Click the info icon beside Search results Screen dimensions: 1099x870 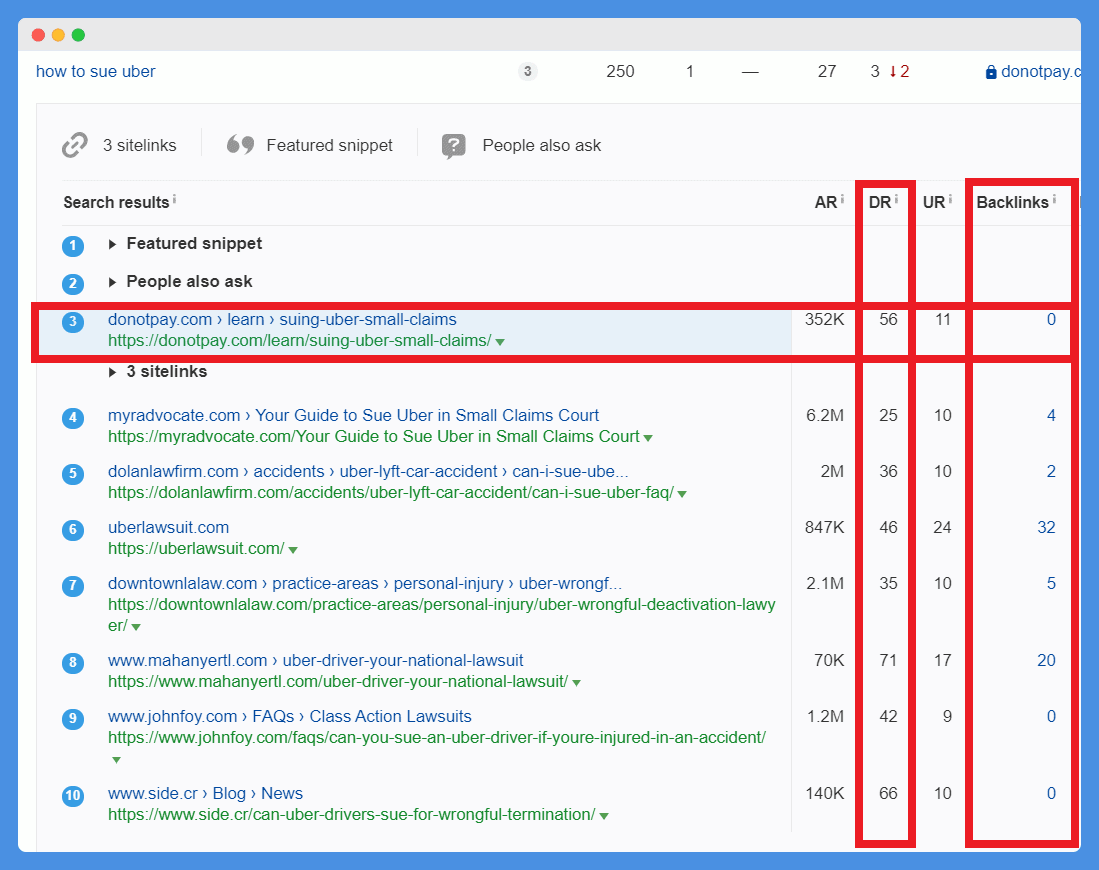pyautogui.click(x=175, y=199)
